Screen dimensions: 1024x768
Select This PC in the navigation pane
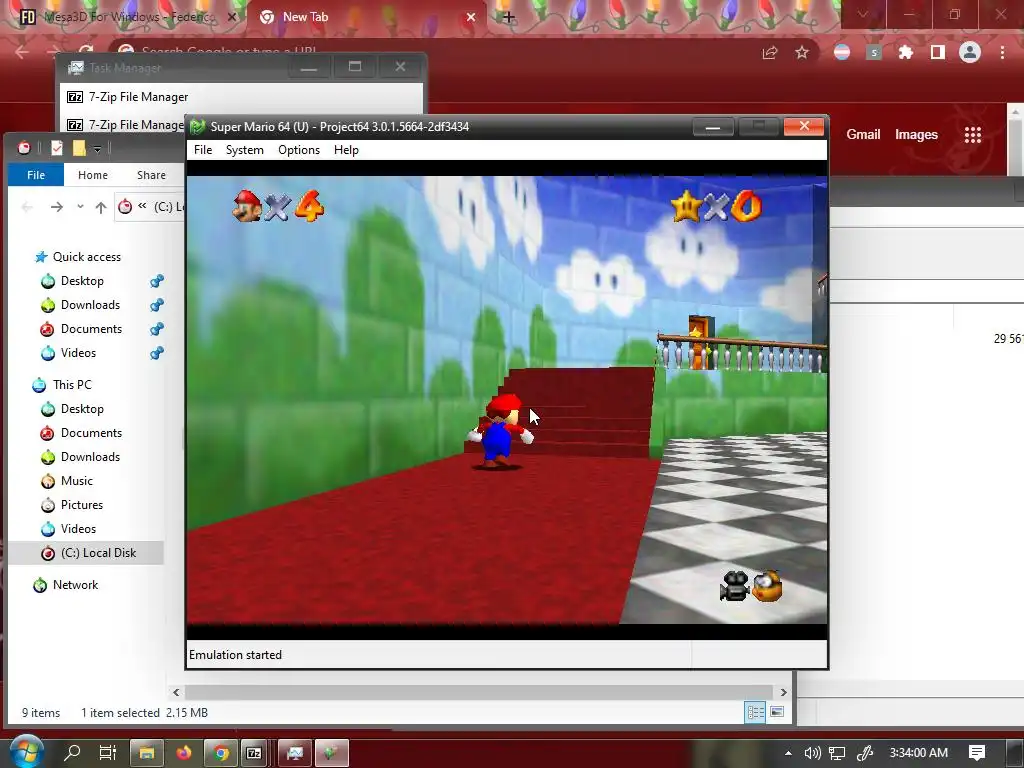pyautogui.click(x=72, y=385)
